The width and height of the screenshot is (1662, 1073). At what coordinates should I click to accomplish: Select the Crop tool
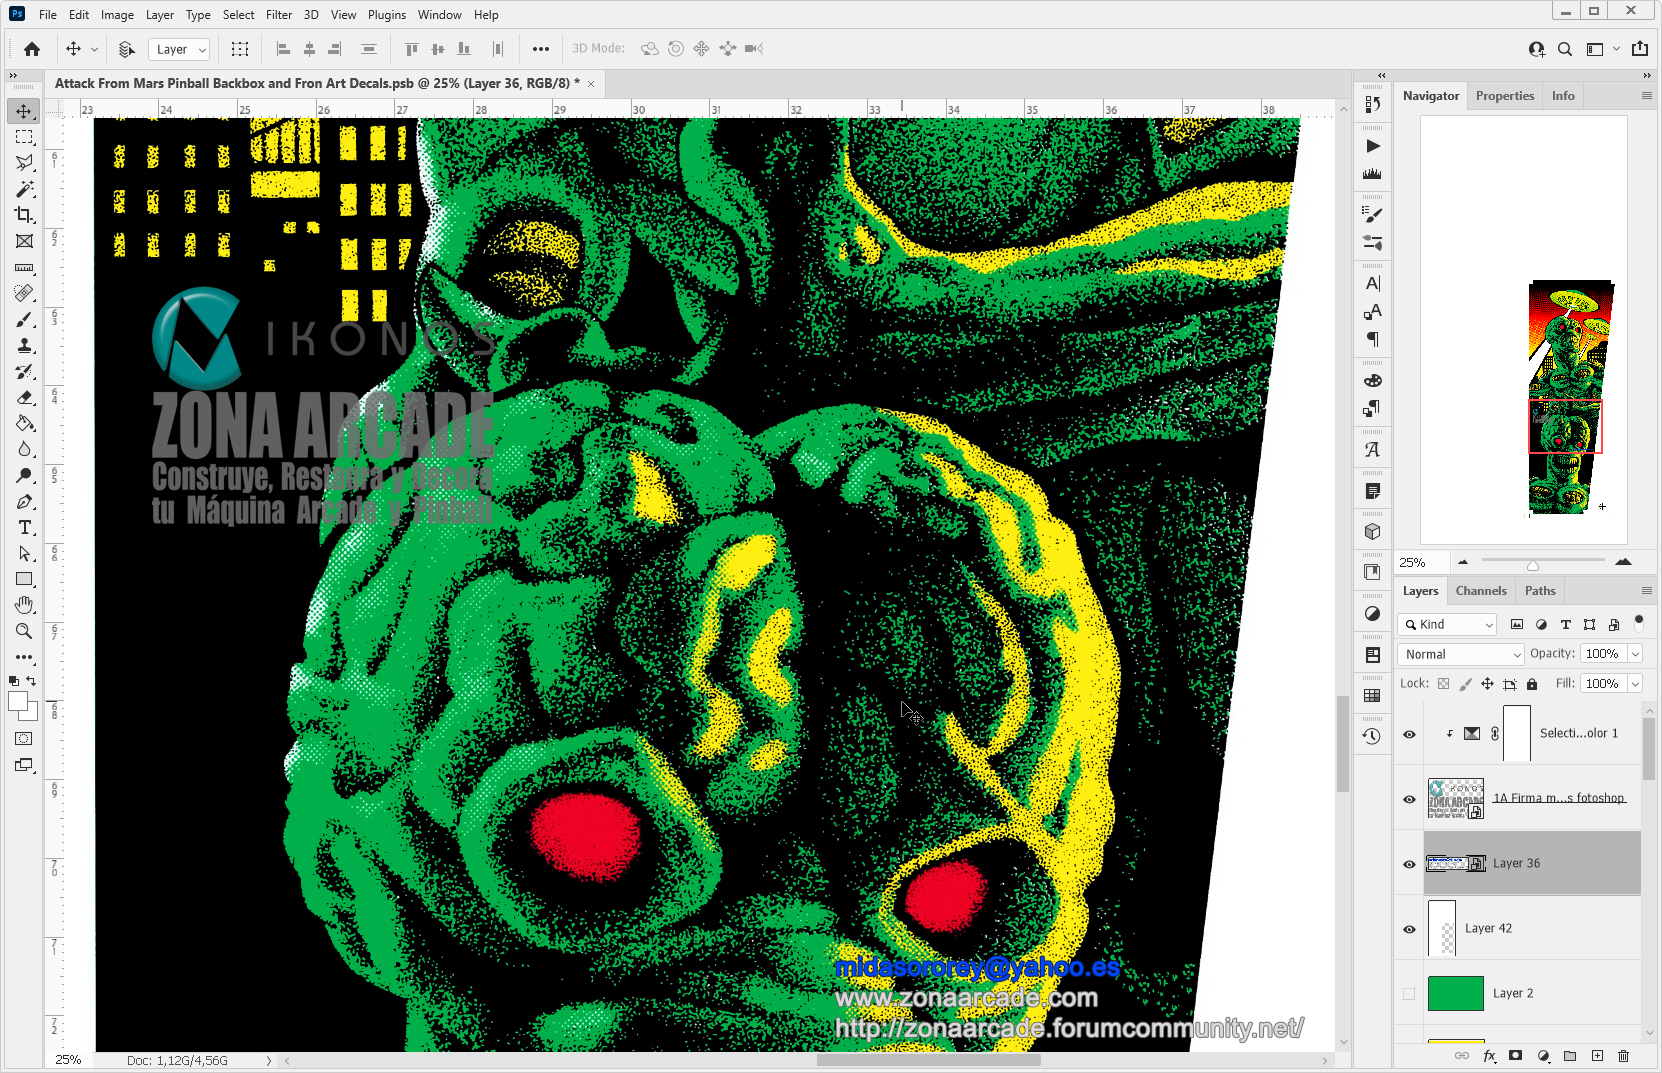click(24, 215)
